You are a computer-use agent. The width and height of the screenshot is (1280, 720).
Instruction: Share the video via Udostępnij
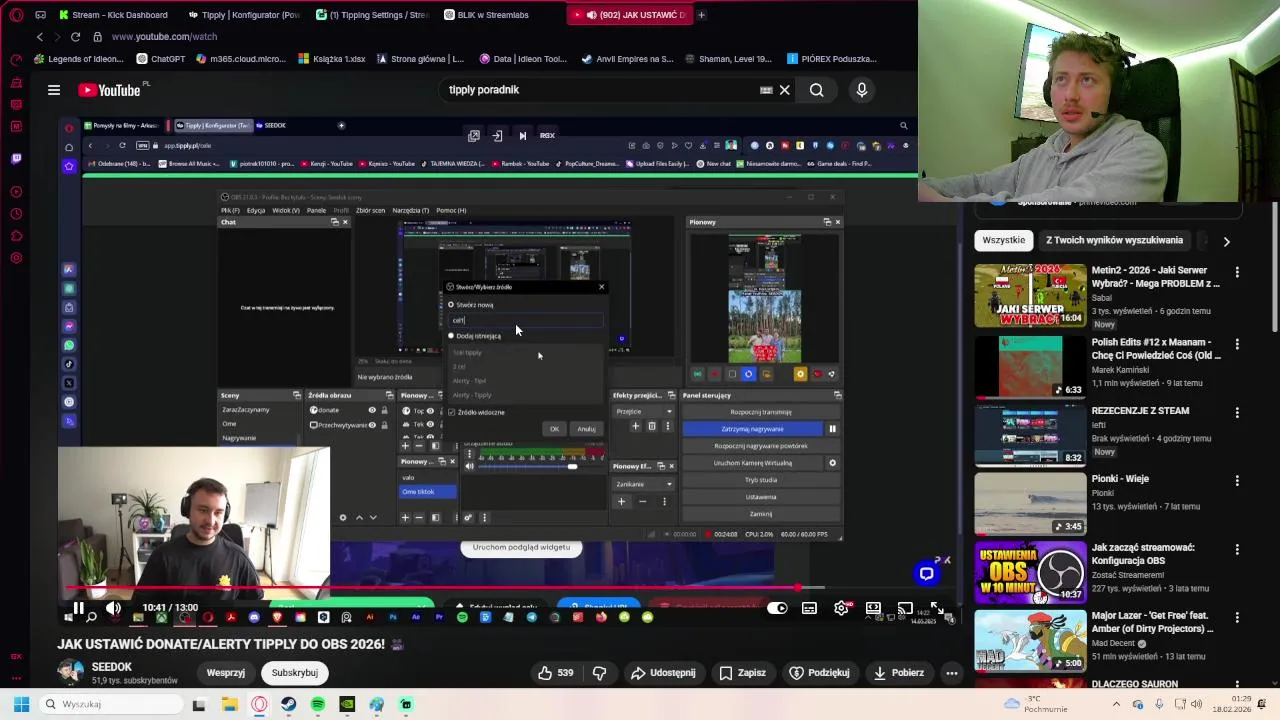pos(663,673)
